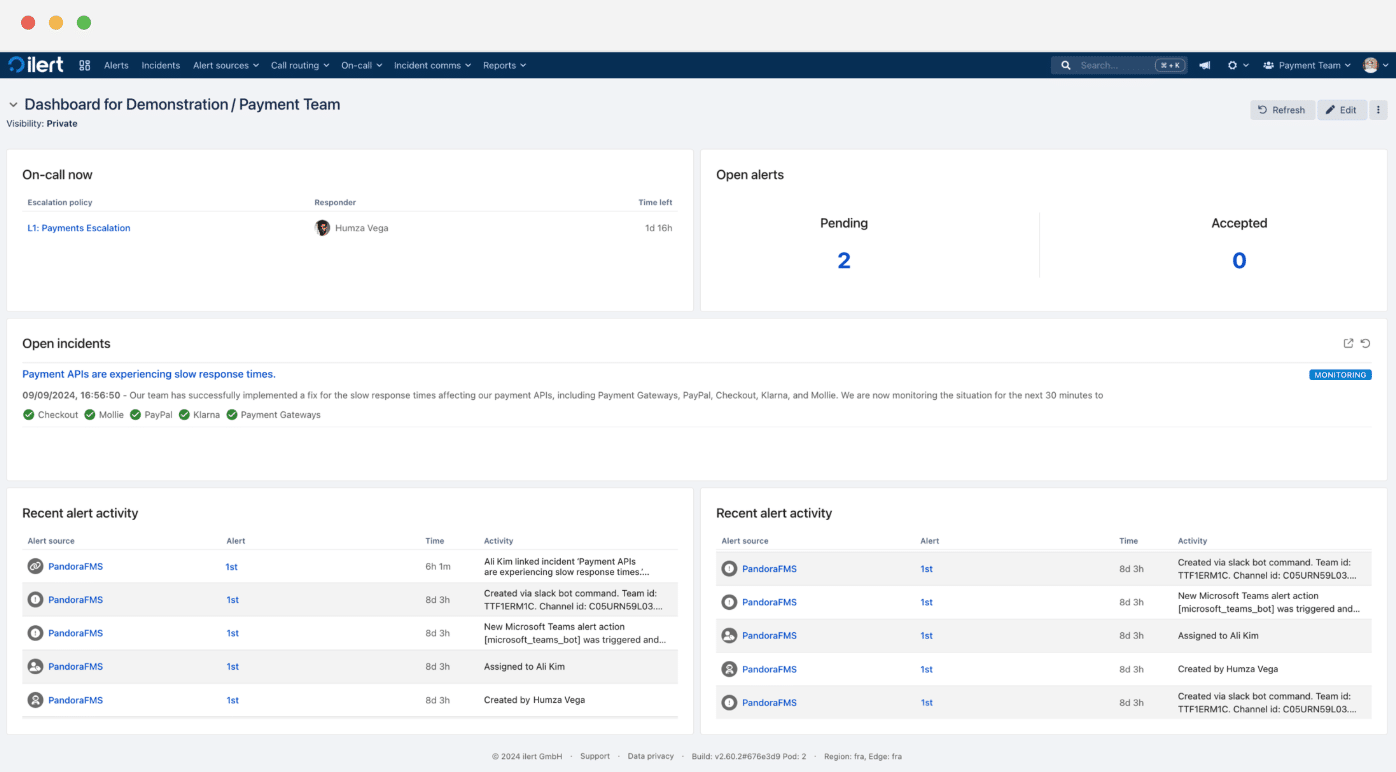Click the three-dot more options button
This screenshot has height=772, width=1396.
point(1378,110)
